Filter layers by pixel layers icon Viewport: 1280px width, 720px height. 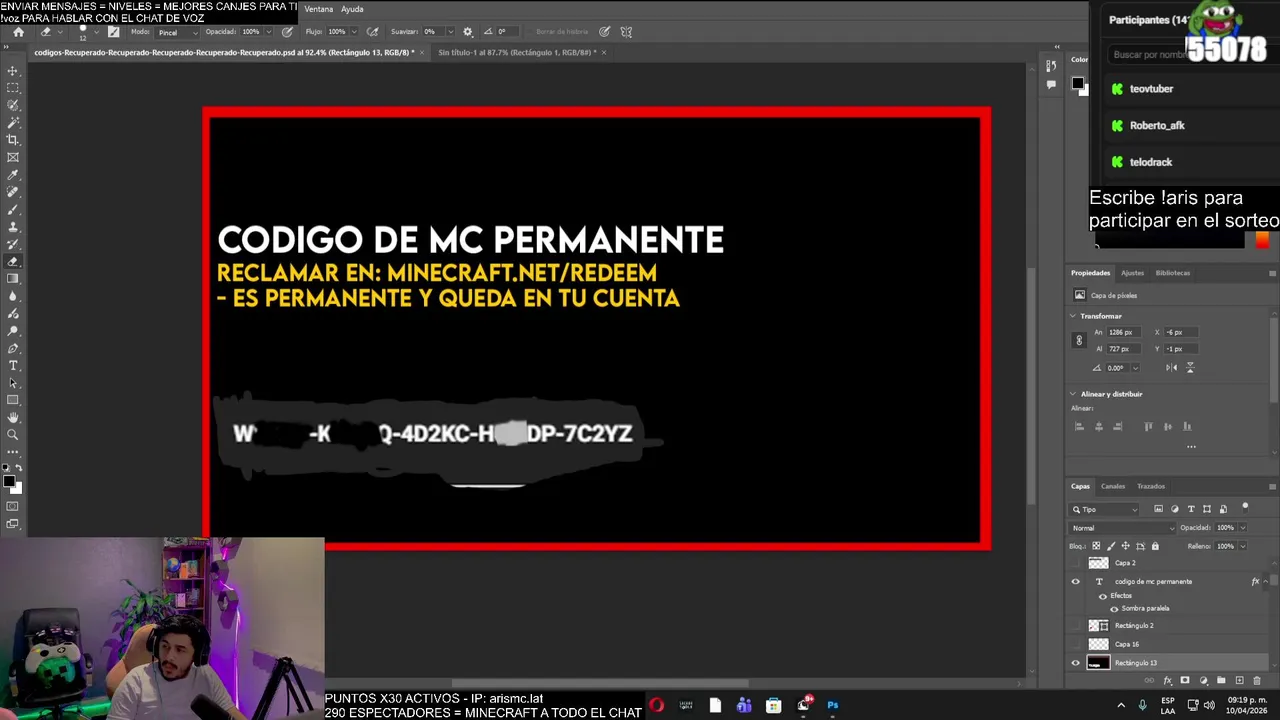(1158, 509)
